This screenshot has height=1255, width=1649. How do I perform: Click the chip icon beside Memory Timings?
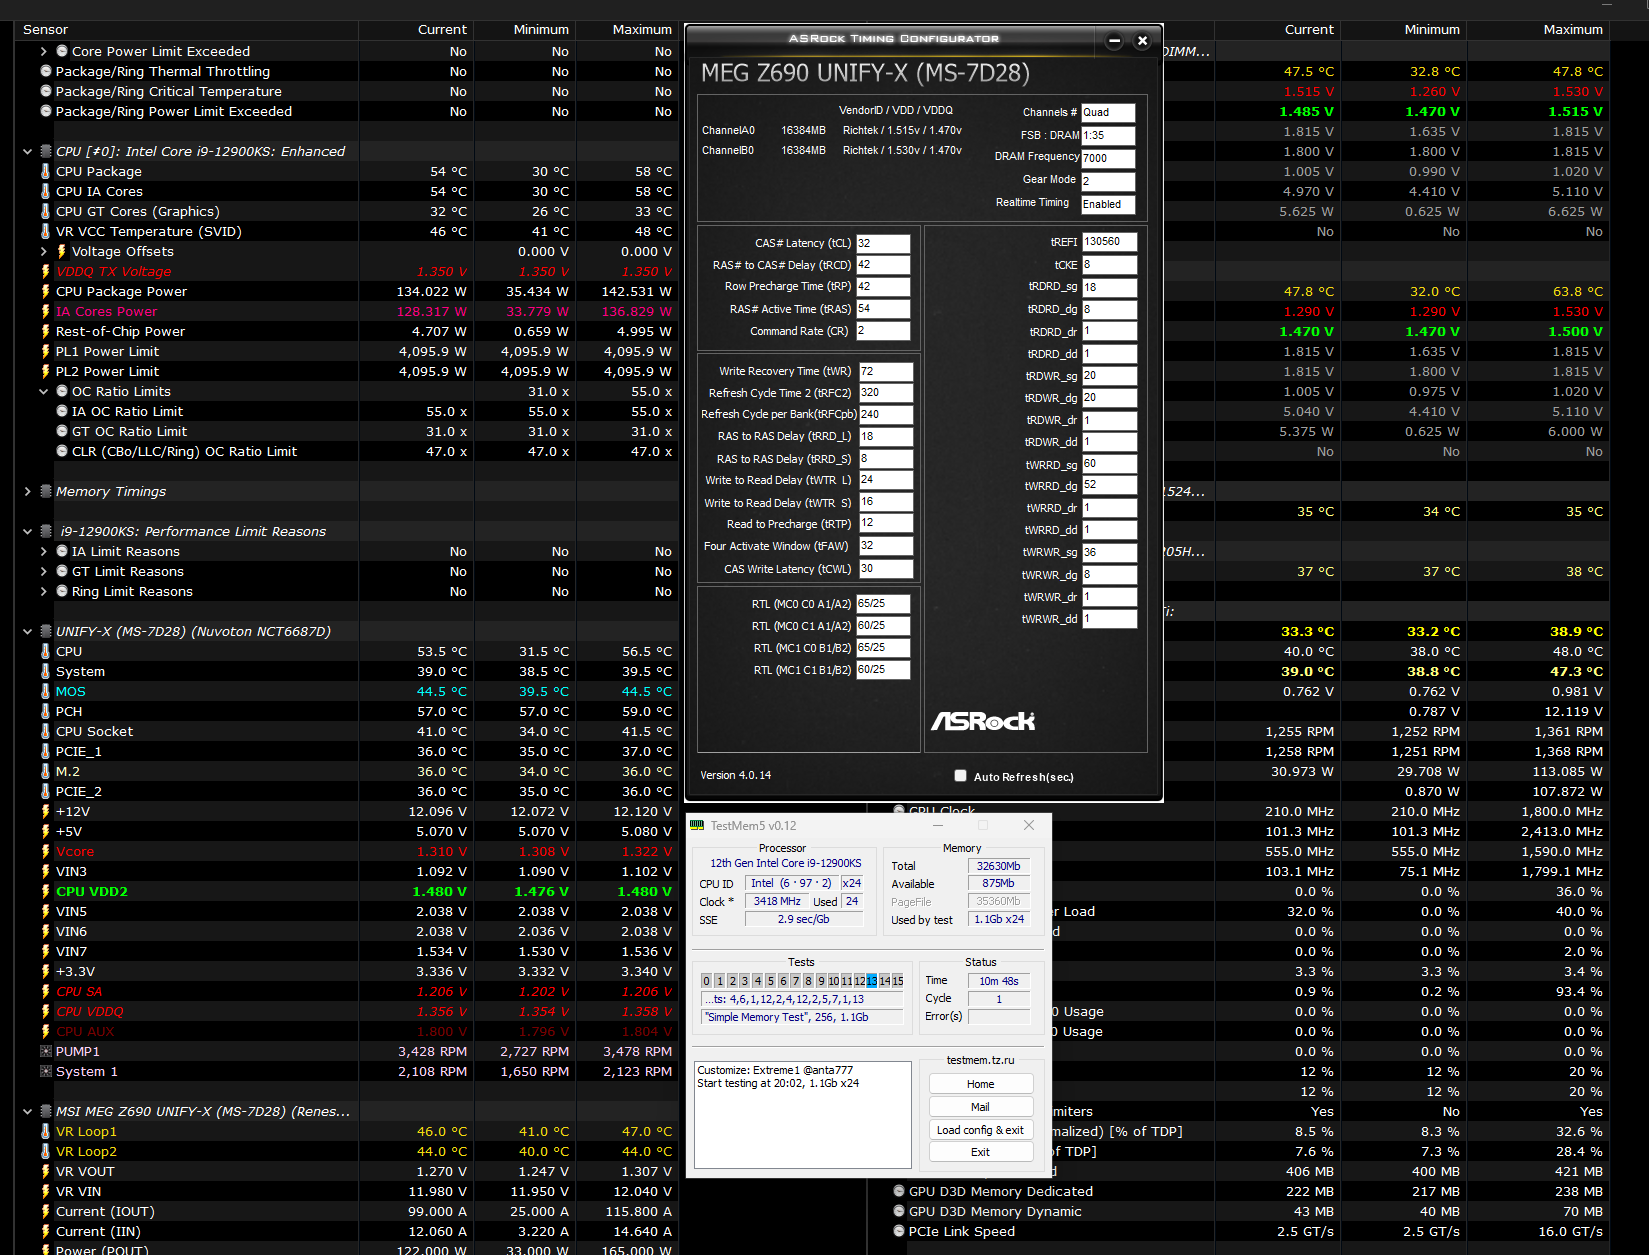point(46,491)
